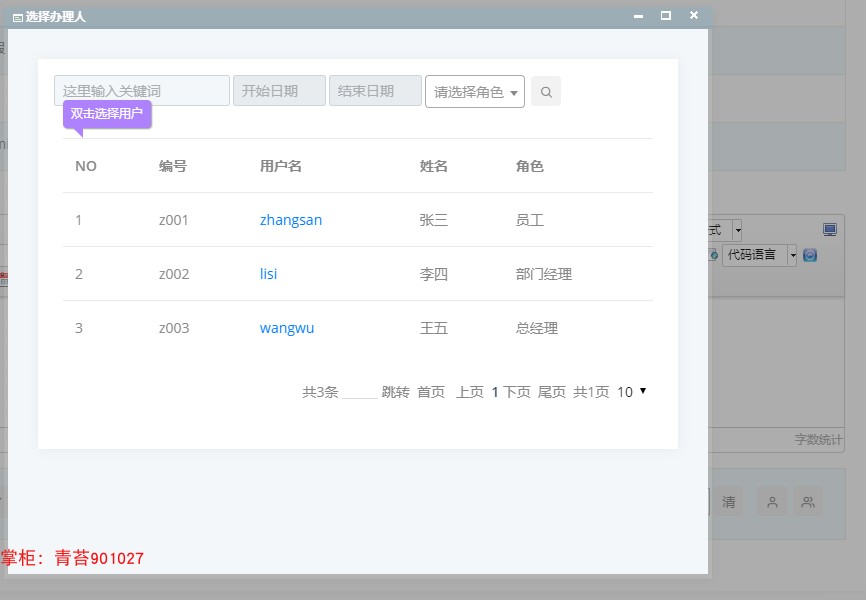Expand the 代码语言 dropdown arrow
866x600 pixels.
[x=794, y=254]
